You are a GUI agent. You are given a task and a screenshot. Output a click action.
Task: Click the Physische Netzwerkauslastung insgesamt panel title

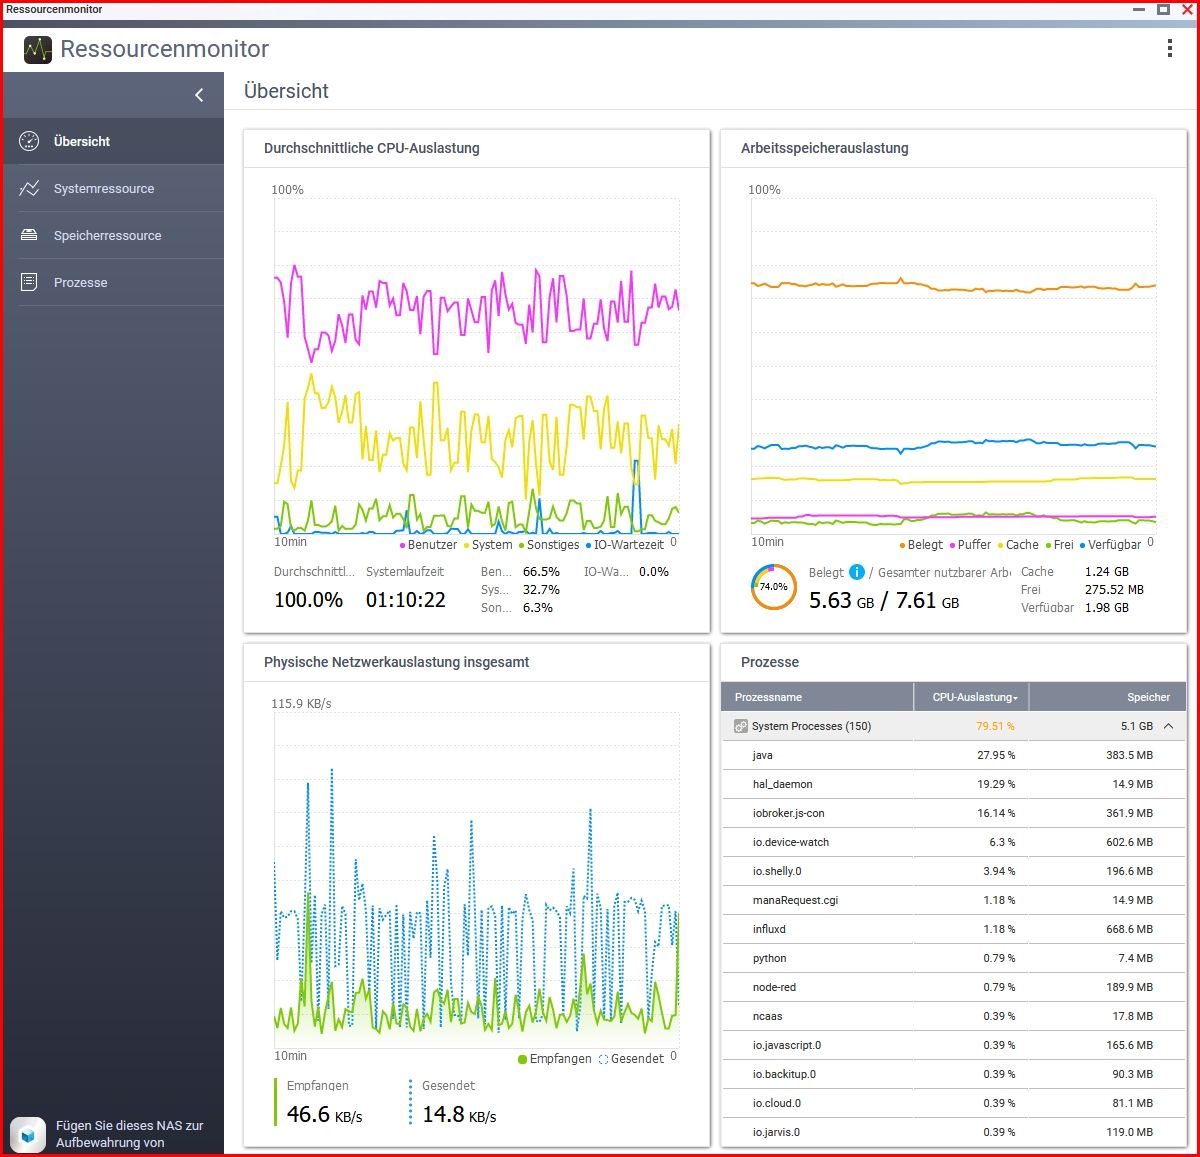point(397,662)
